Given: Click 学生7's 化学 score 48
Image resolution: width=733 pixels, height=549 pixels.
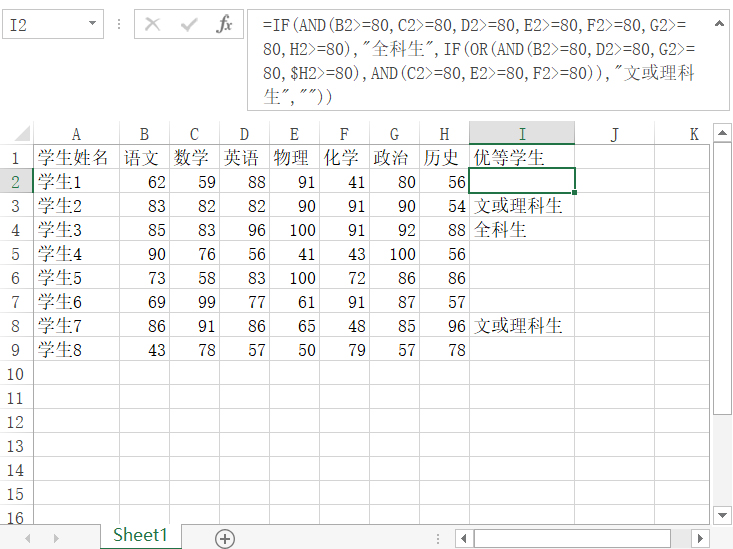Looking at the screenshot, I should [x=345, y=325].
